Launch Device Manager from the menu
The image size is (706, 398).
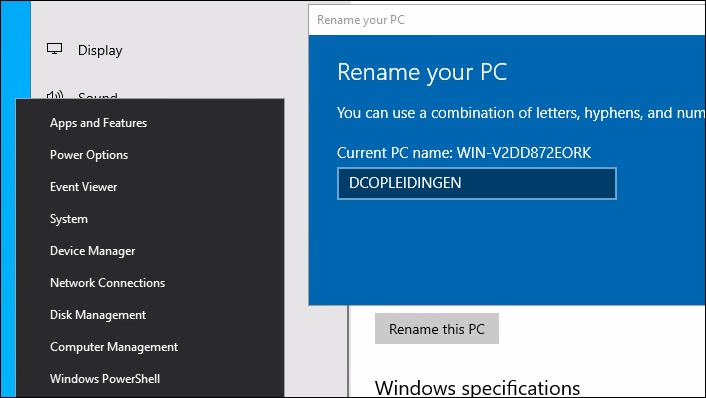pos(149,251)
